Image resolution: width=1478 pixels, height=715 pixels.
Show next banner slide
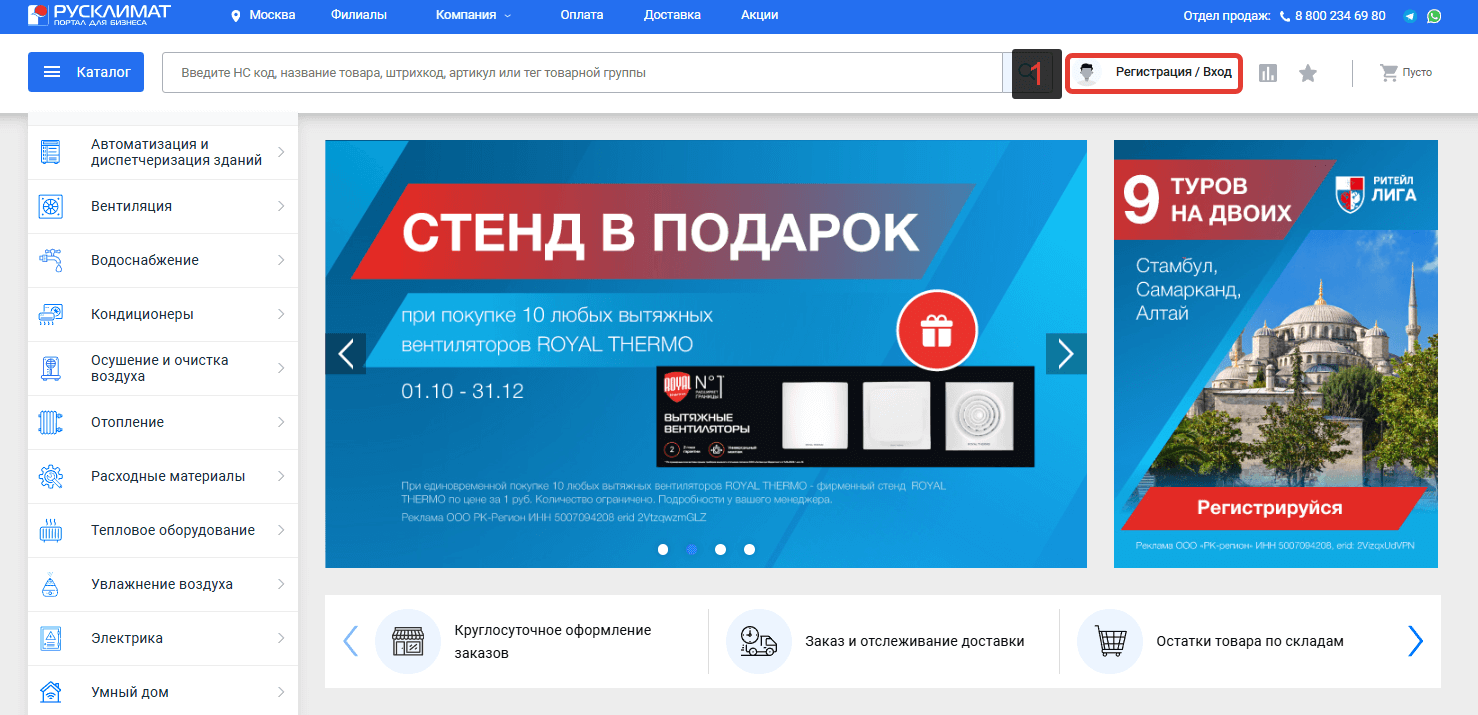click(x=1066, y=354)
